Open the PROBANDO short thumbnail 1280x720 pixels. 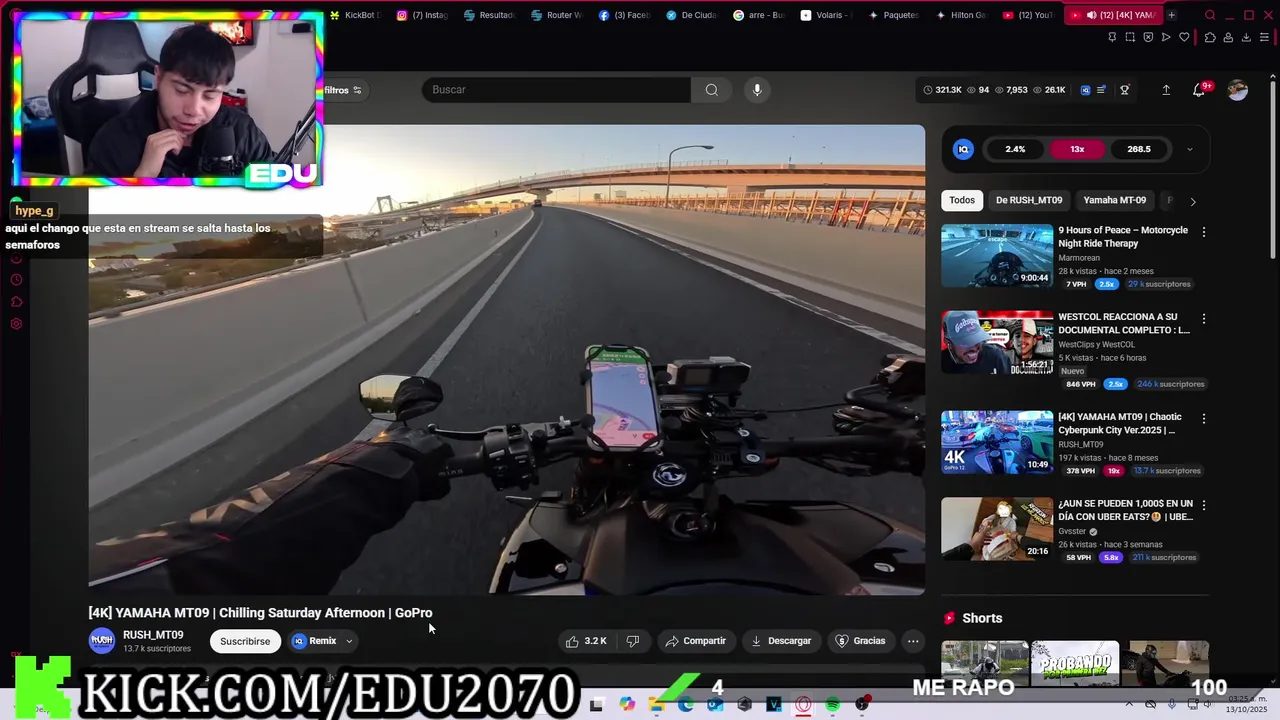pos(1075,663)
